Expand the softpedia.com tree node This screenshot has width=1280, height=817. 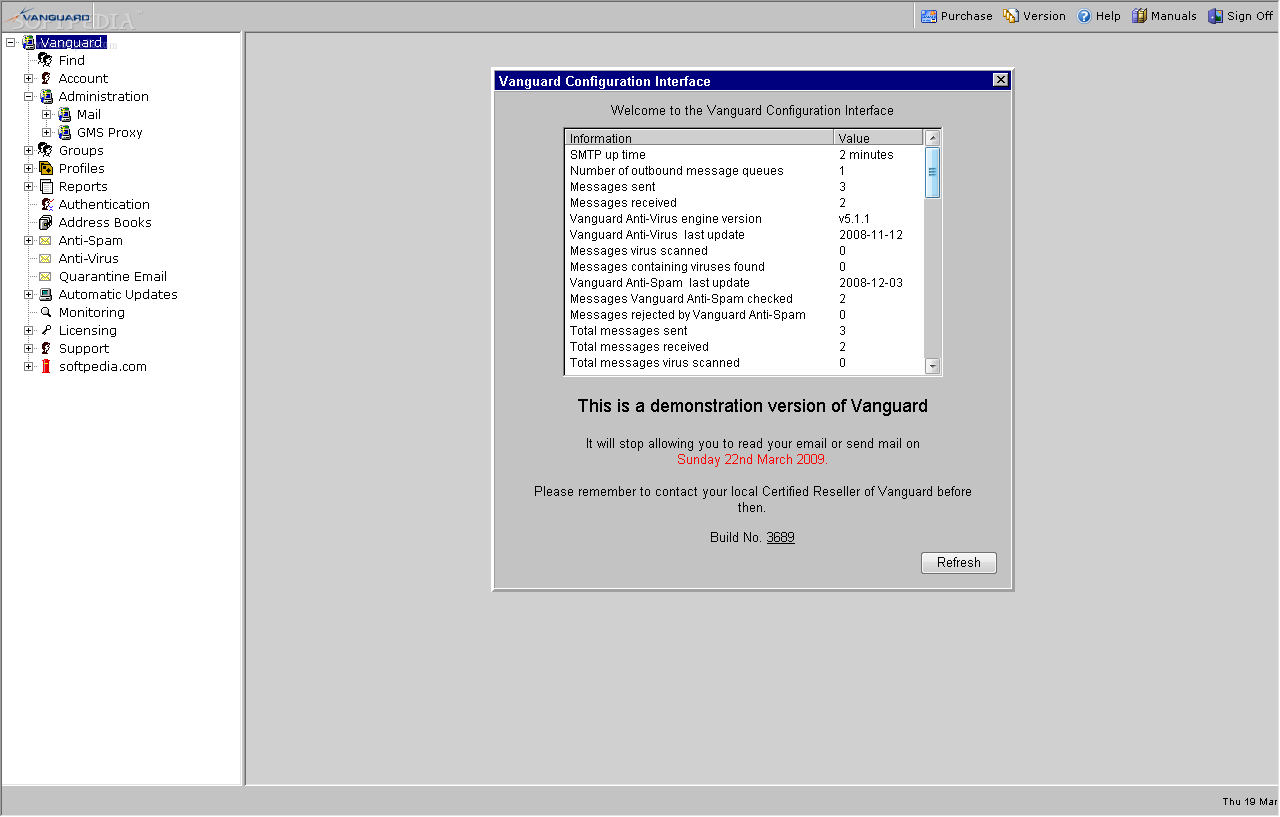click(x=29, y=366)
